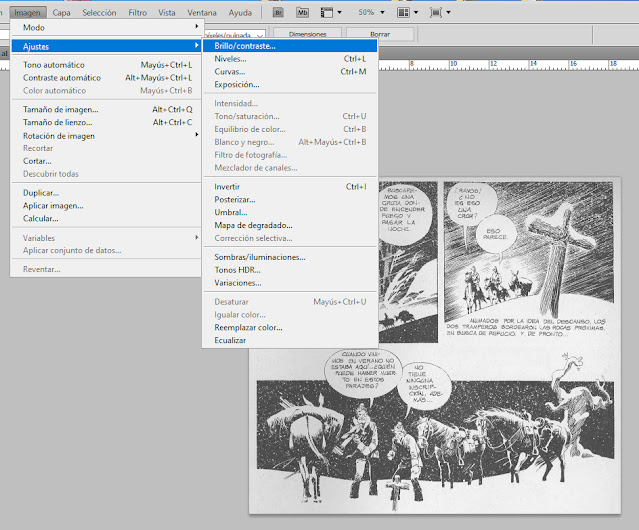
Task: Choose Tono automático
Action: coord(106,65)
